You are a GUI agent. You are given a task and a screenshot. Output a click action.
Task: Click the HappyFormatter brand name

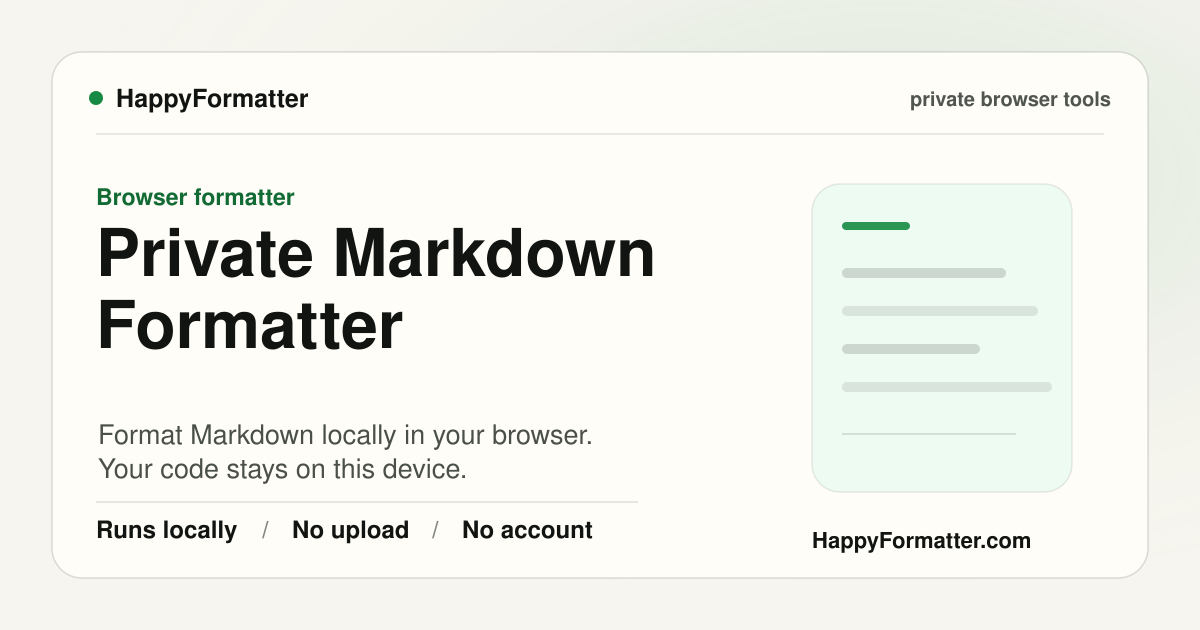click(x=212, y=99)
